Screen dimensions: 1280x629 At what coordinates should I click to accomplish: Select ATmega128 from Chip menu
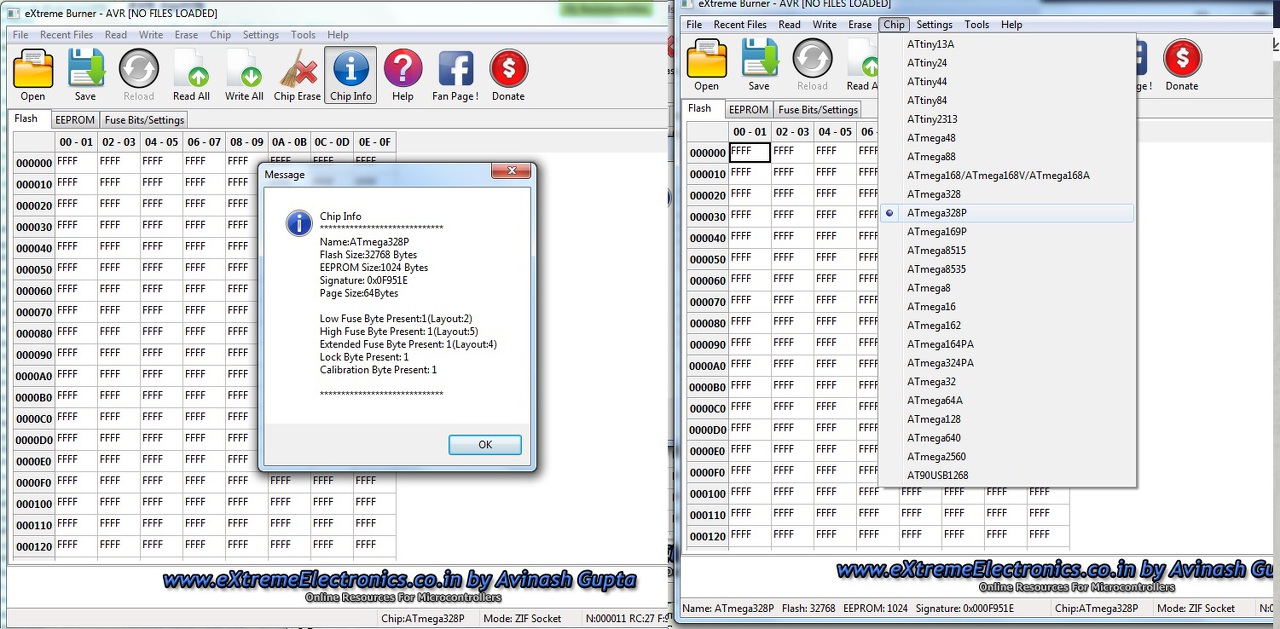(x=1007, y=419)
